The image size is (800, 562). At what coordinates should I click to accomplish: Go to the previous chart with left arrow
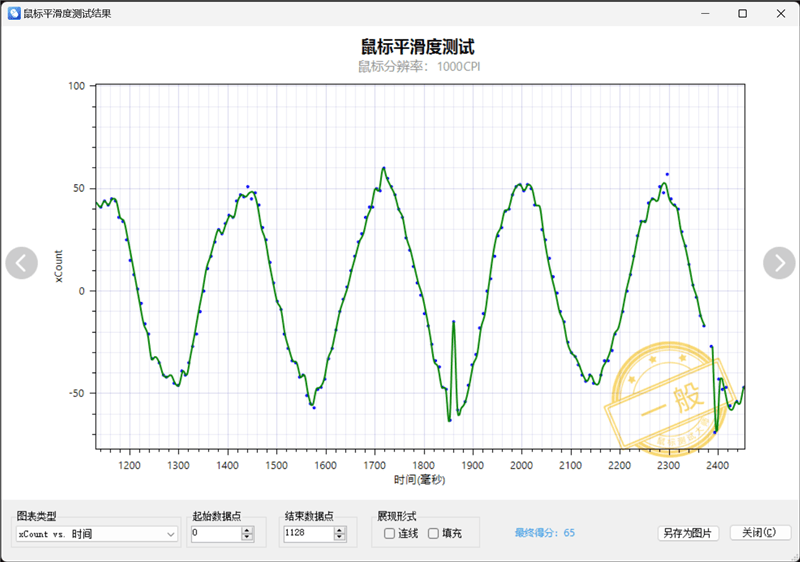(21, 263)
